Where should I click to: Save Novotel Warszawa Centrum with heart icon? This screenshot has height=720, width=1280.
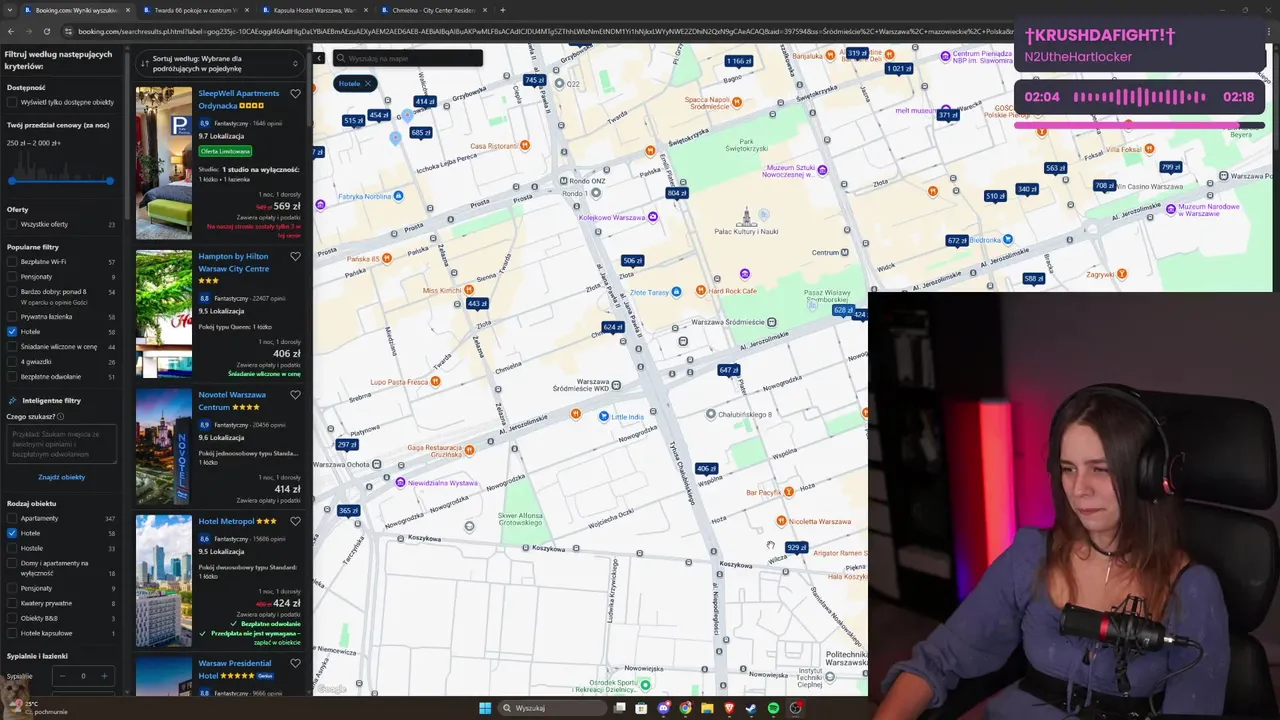(295, 395)
